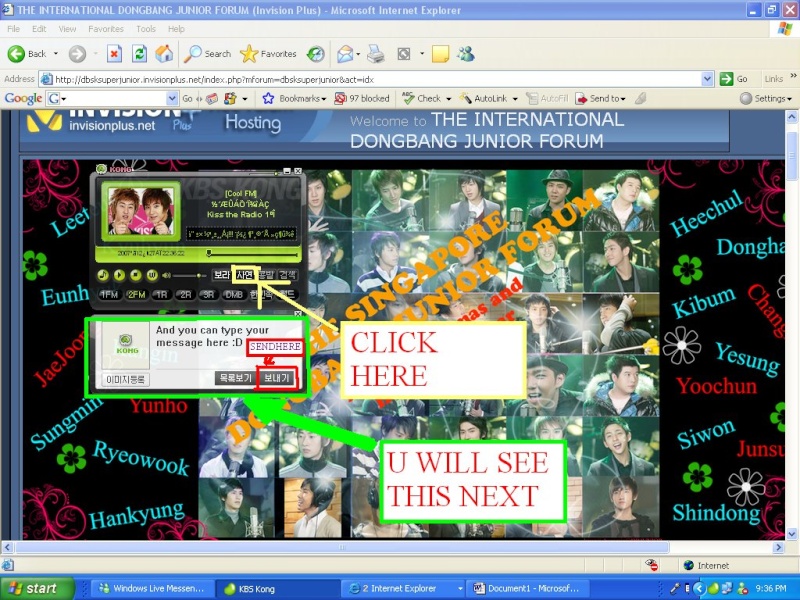The height and width of the screenshot is (600, 800).
Task: Open the View menu
Action: 67,29
